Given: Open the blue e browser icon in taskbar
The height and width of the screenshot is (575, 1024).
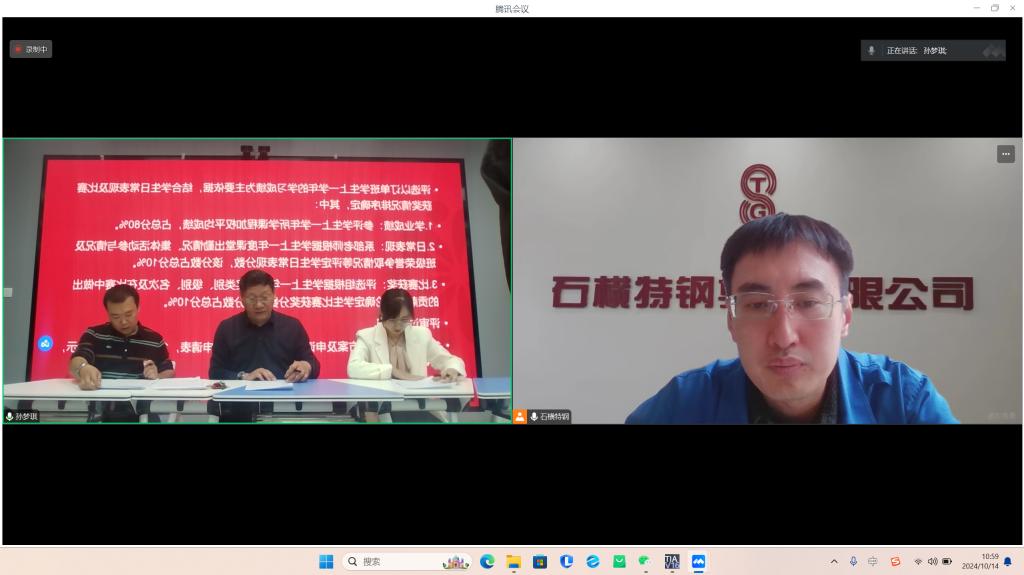Looking at the screenshot, I should (x=592, y=561).
